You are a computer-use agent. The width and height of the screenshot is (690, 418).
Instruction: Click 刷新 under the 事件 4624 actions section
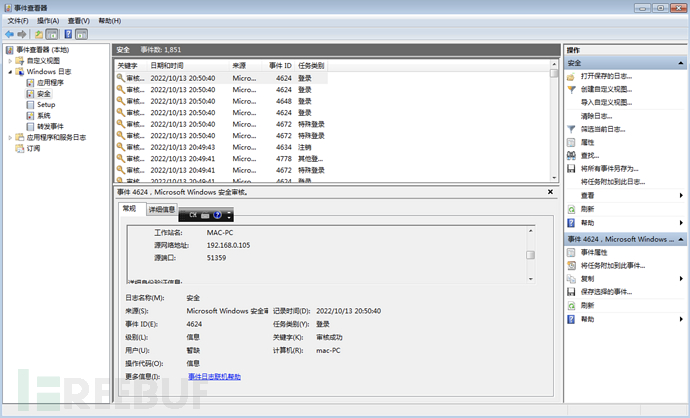tap(587, 305)
